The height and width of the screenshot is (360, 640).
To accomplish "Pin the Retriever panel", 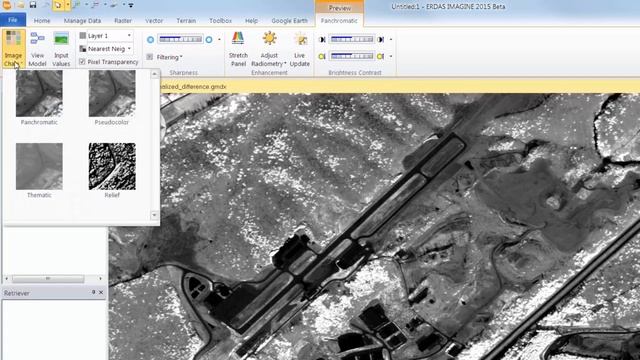I will click(x=93, y=292).
